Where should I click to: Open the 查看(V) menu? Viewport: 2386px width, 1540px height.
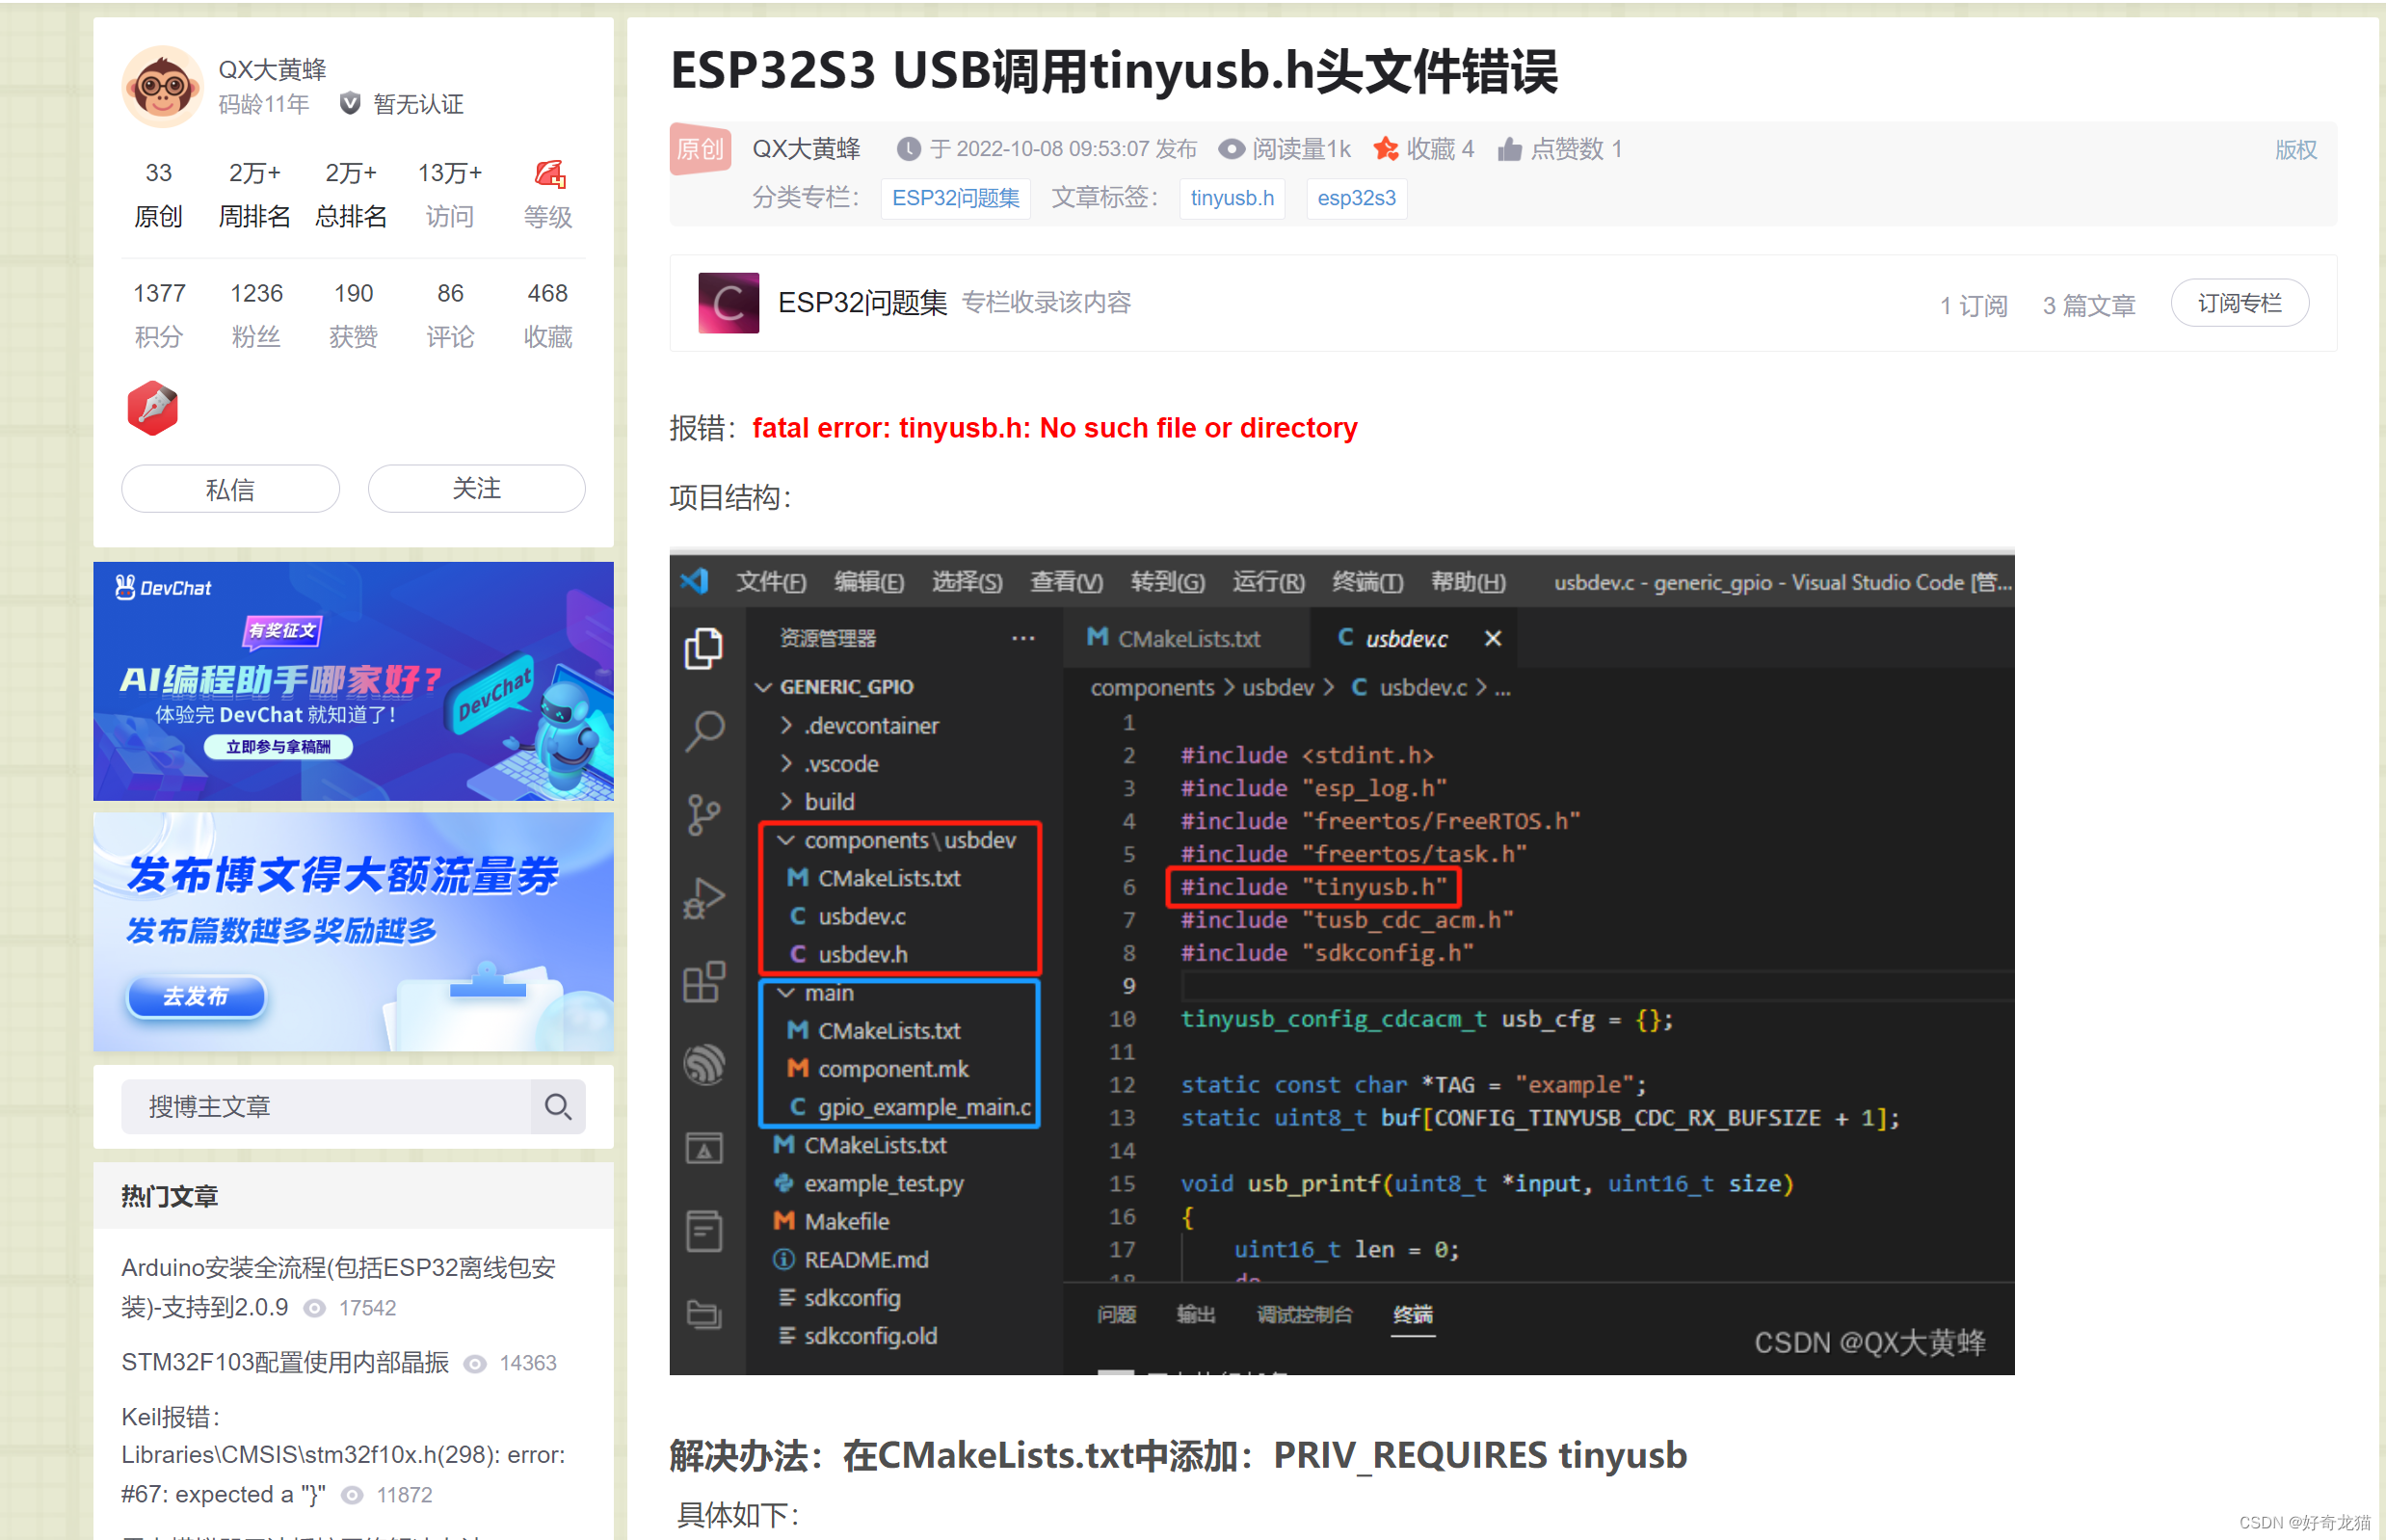pos(1066,582)
